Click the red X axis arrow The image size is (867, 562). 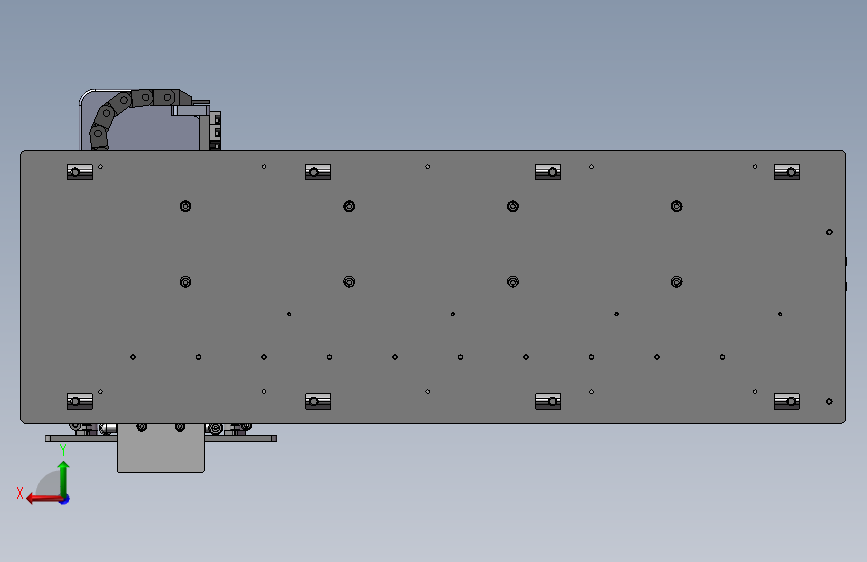(x=44, y=499)
